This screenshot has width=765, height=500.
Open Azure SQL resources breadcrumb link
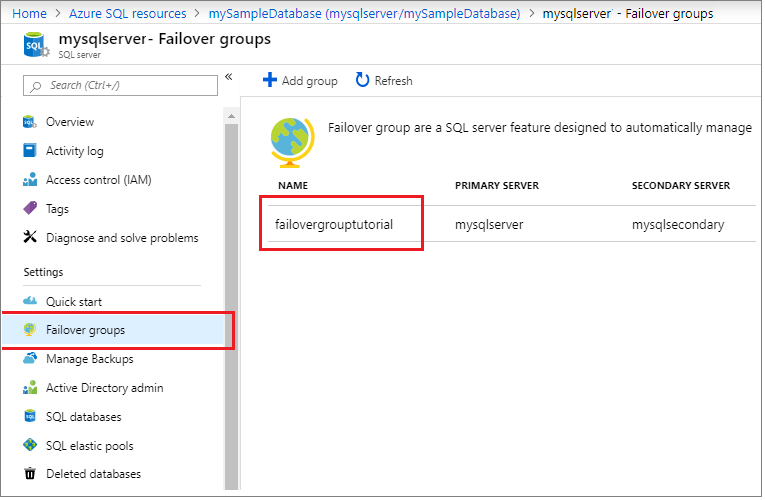(x=127, y=13)
